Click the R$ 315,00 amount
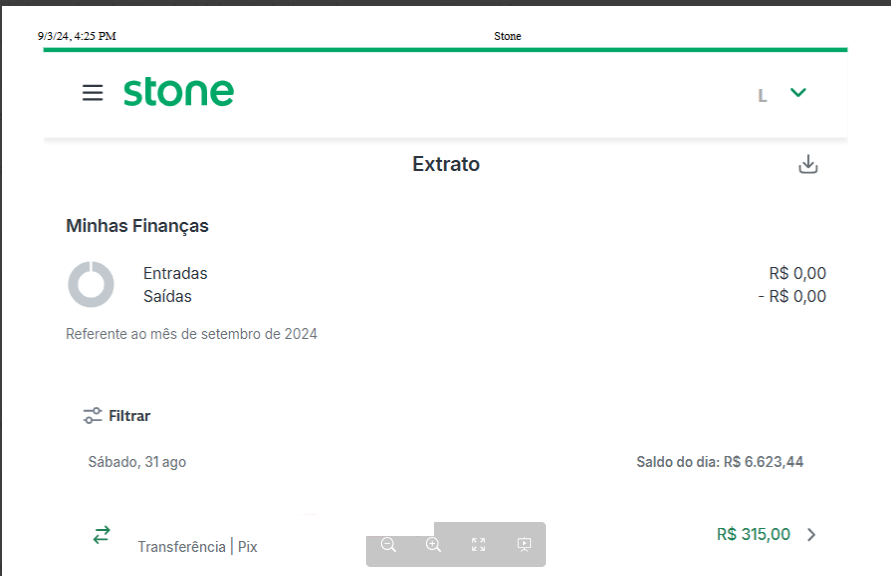The image size is (891, 576). (x=753, y=534)
